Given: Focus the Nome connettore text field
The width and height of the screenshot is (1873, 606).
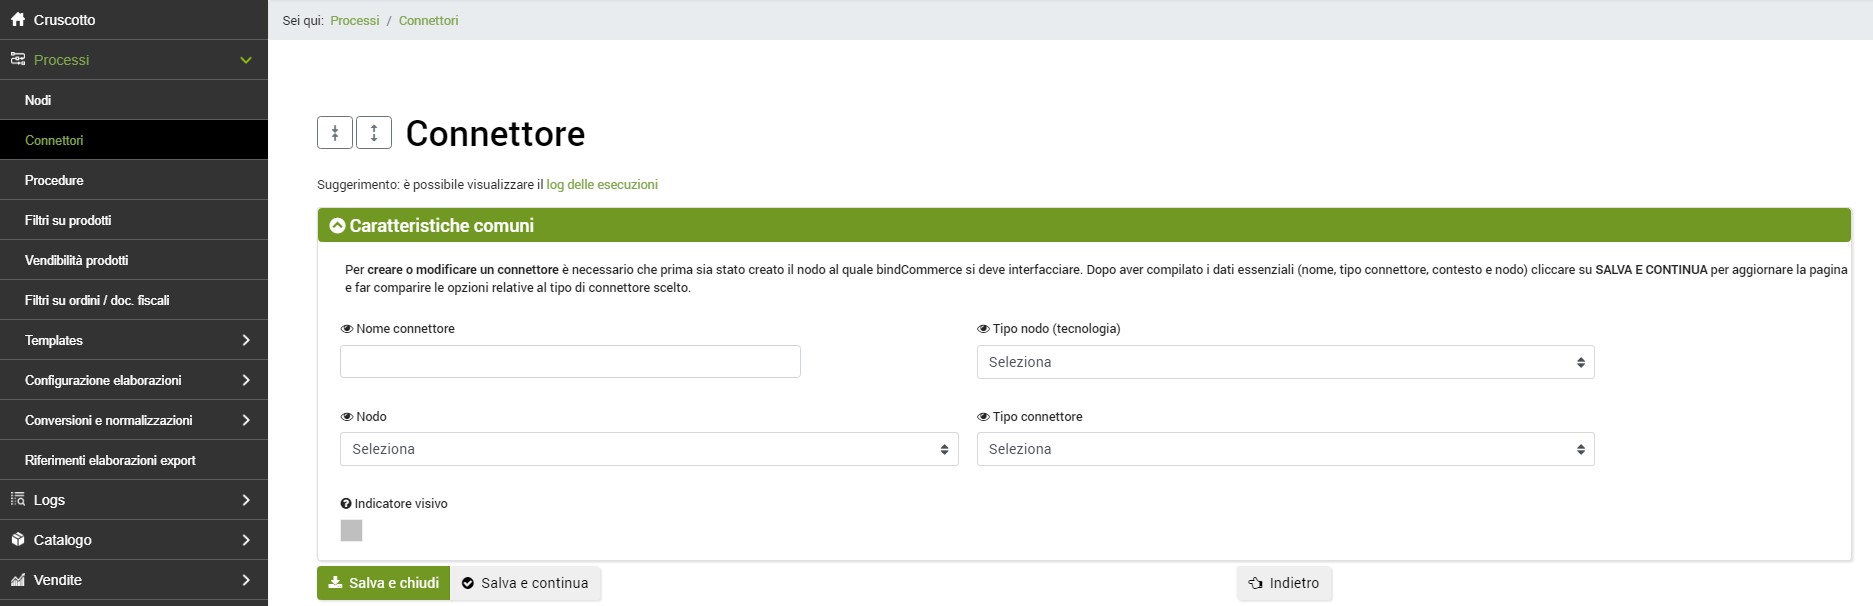Looking at the screenshot, I should click(x=570, y=362).
